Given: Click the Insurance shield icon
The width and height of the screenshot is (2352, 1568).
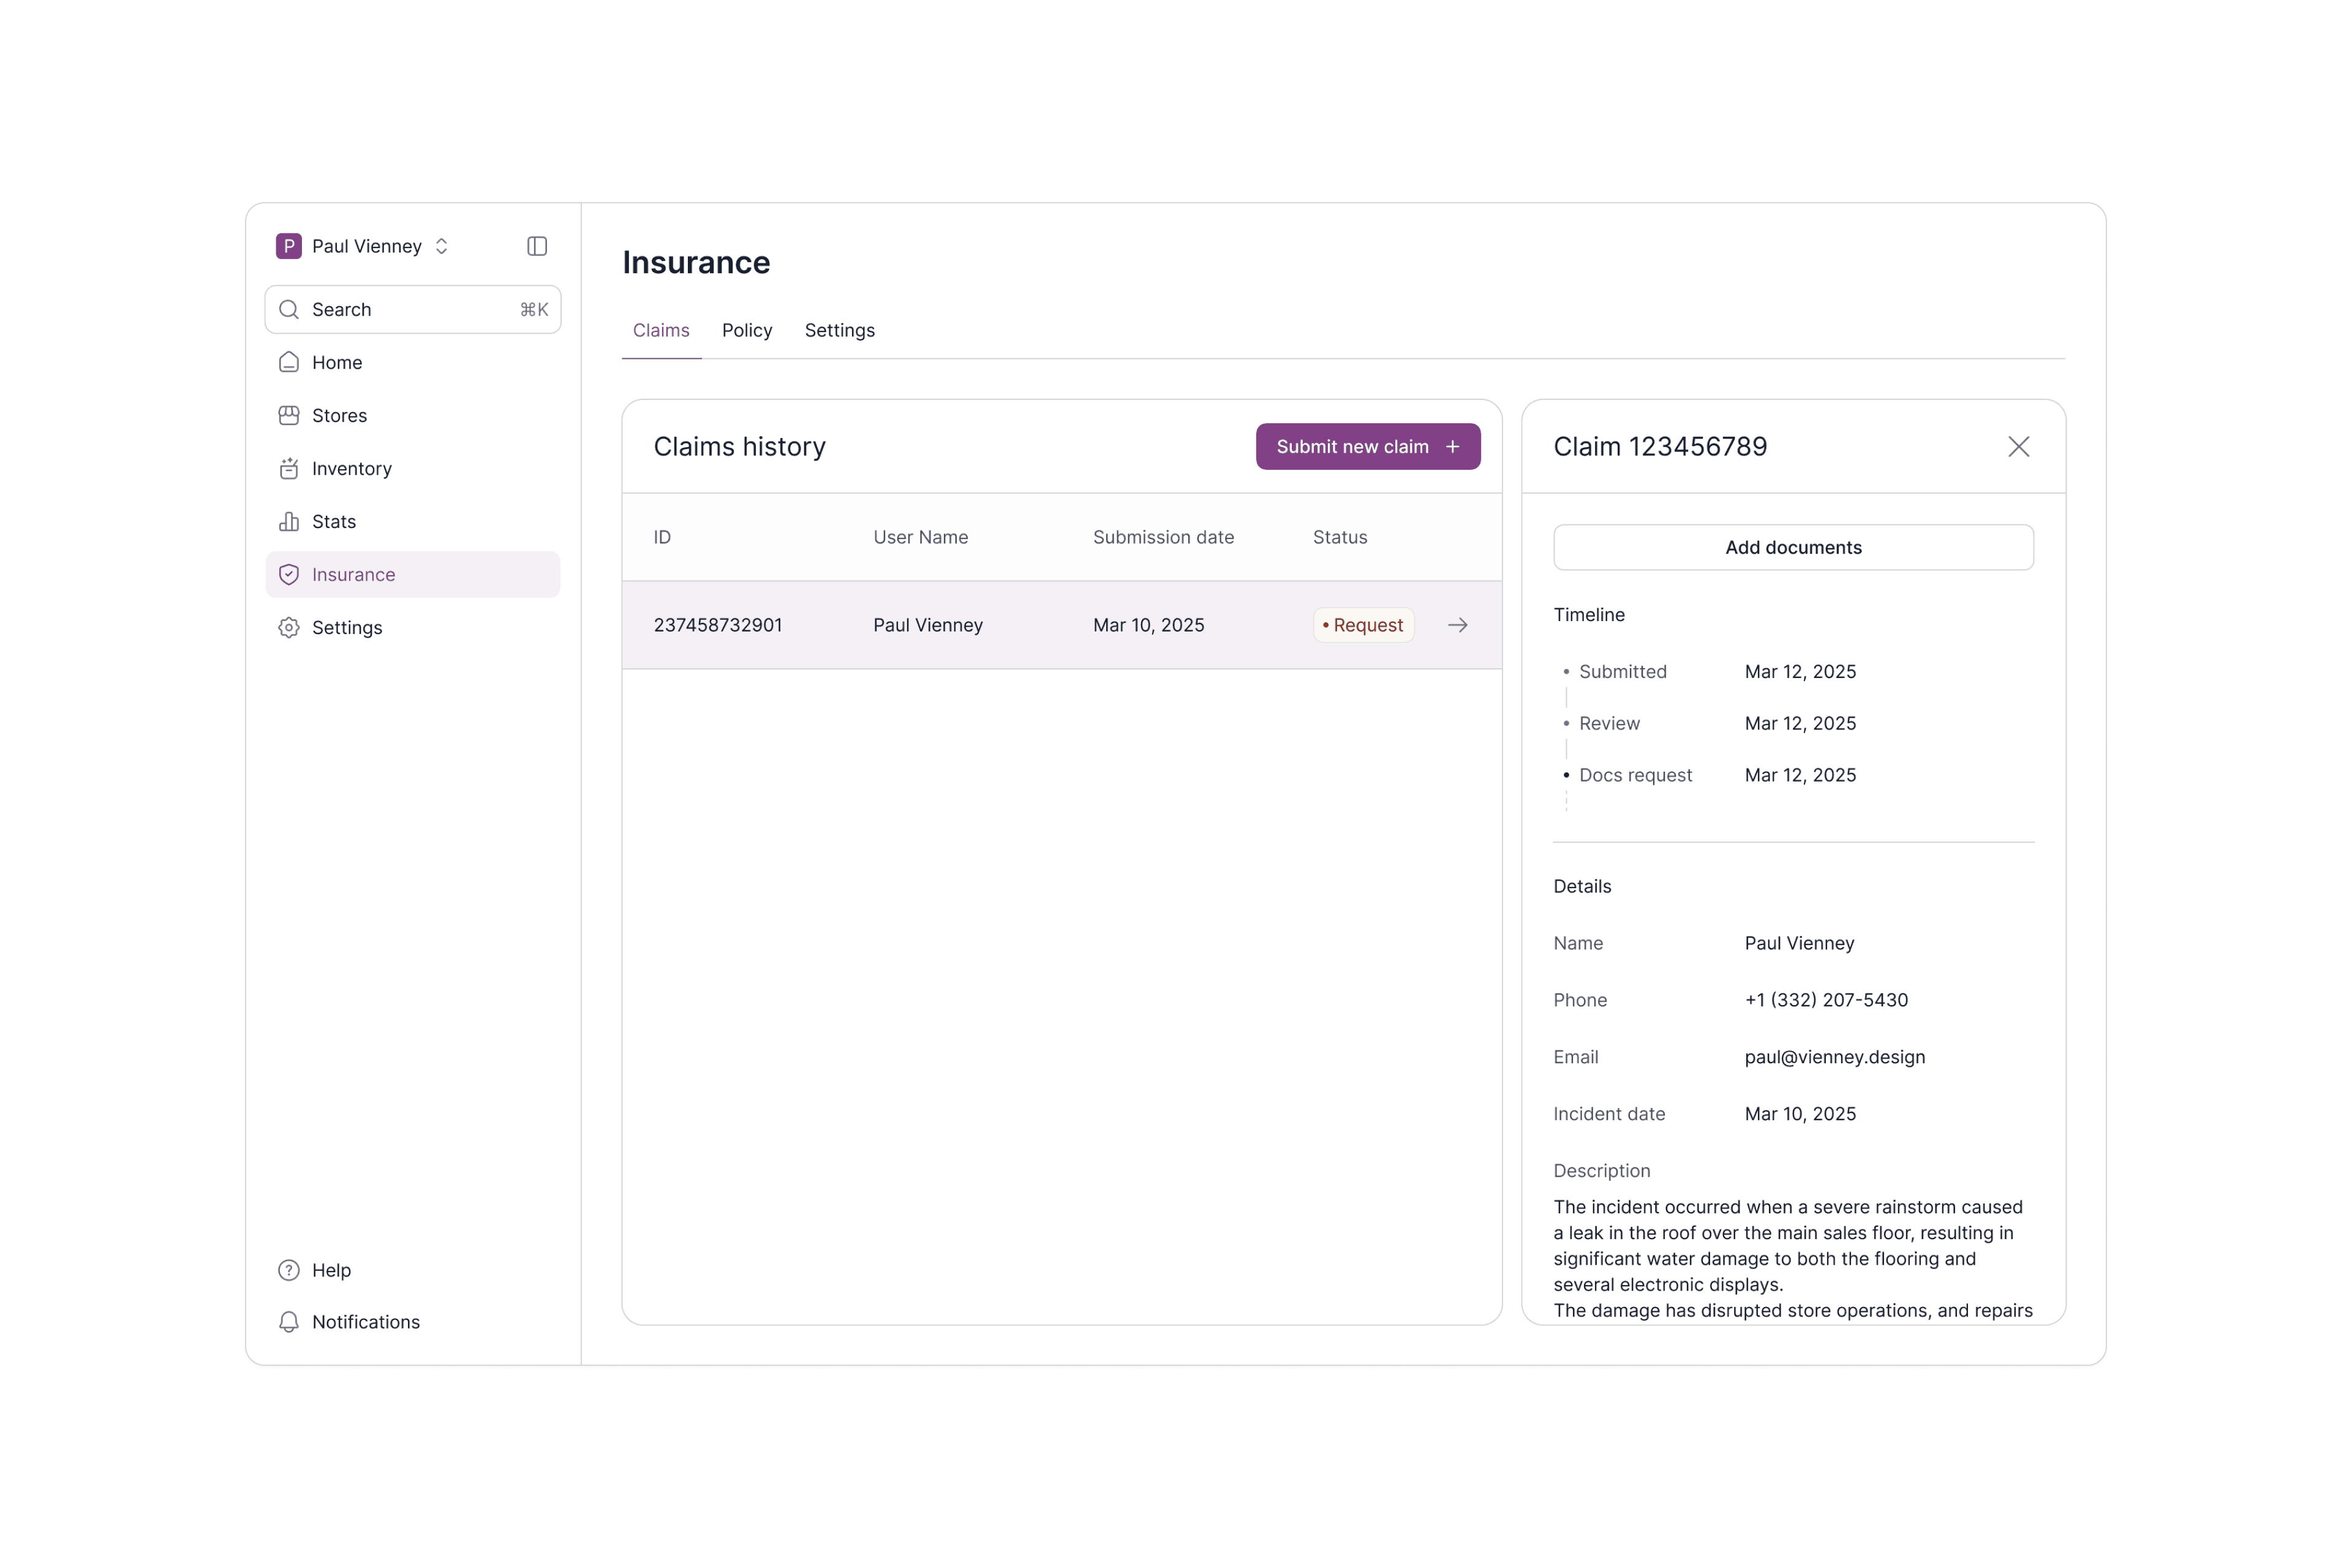Looking at the screenshot, I should pyautogui.click(x=289, y=574).
